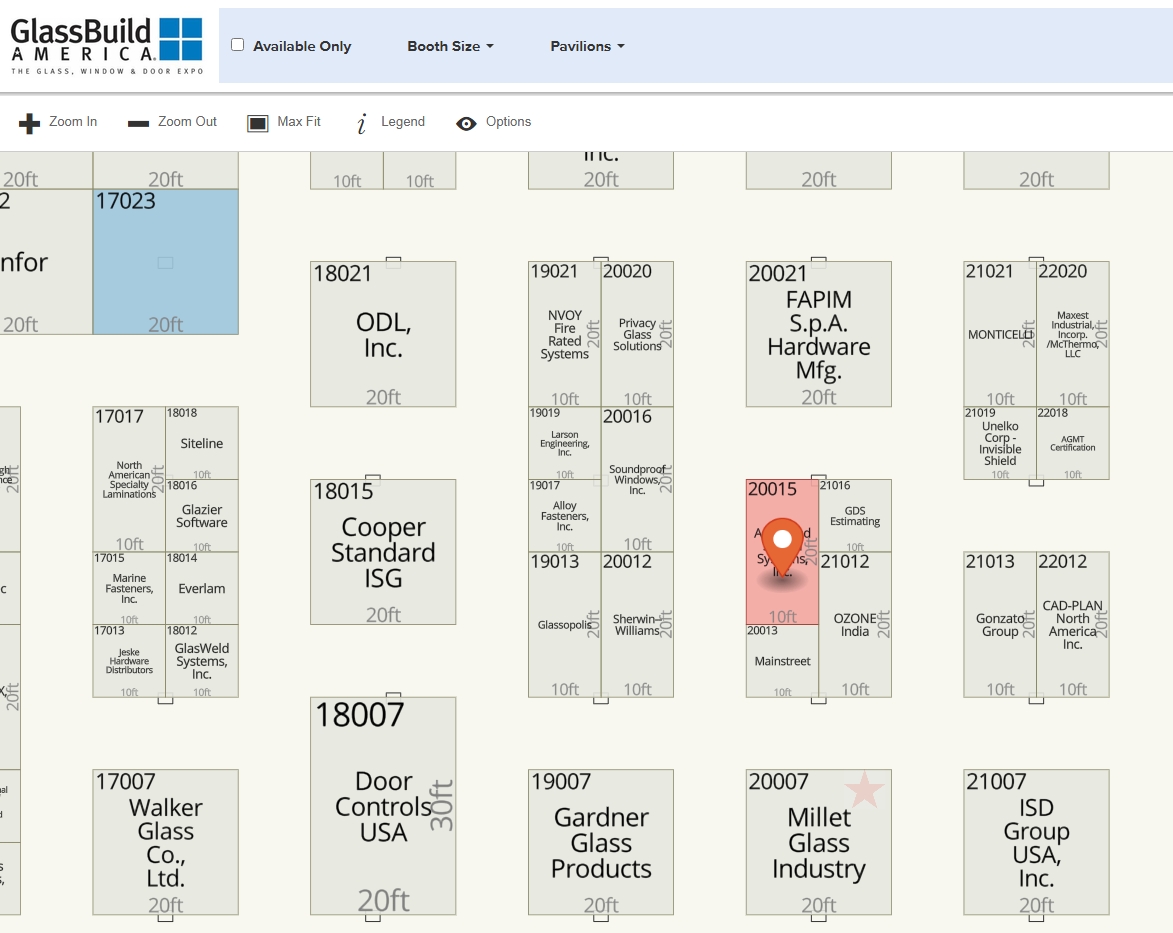Select booth 18016 Glazier Software
The image size is (1173, 933).
pyautogui.click(x=202, y=516)
